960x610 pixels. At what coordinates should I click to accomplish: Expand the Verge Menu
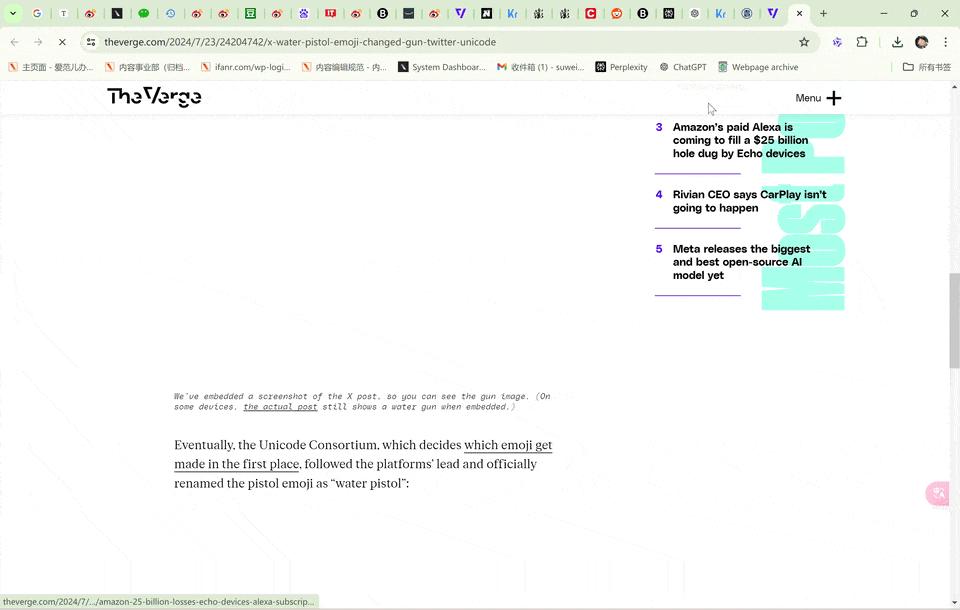coord(818,98)
